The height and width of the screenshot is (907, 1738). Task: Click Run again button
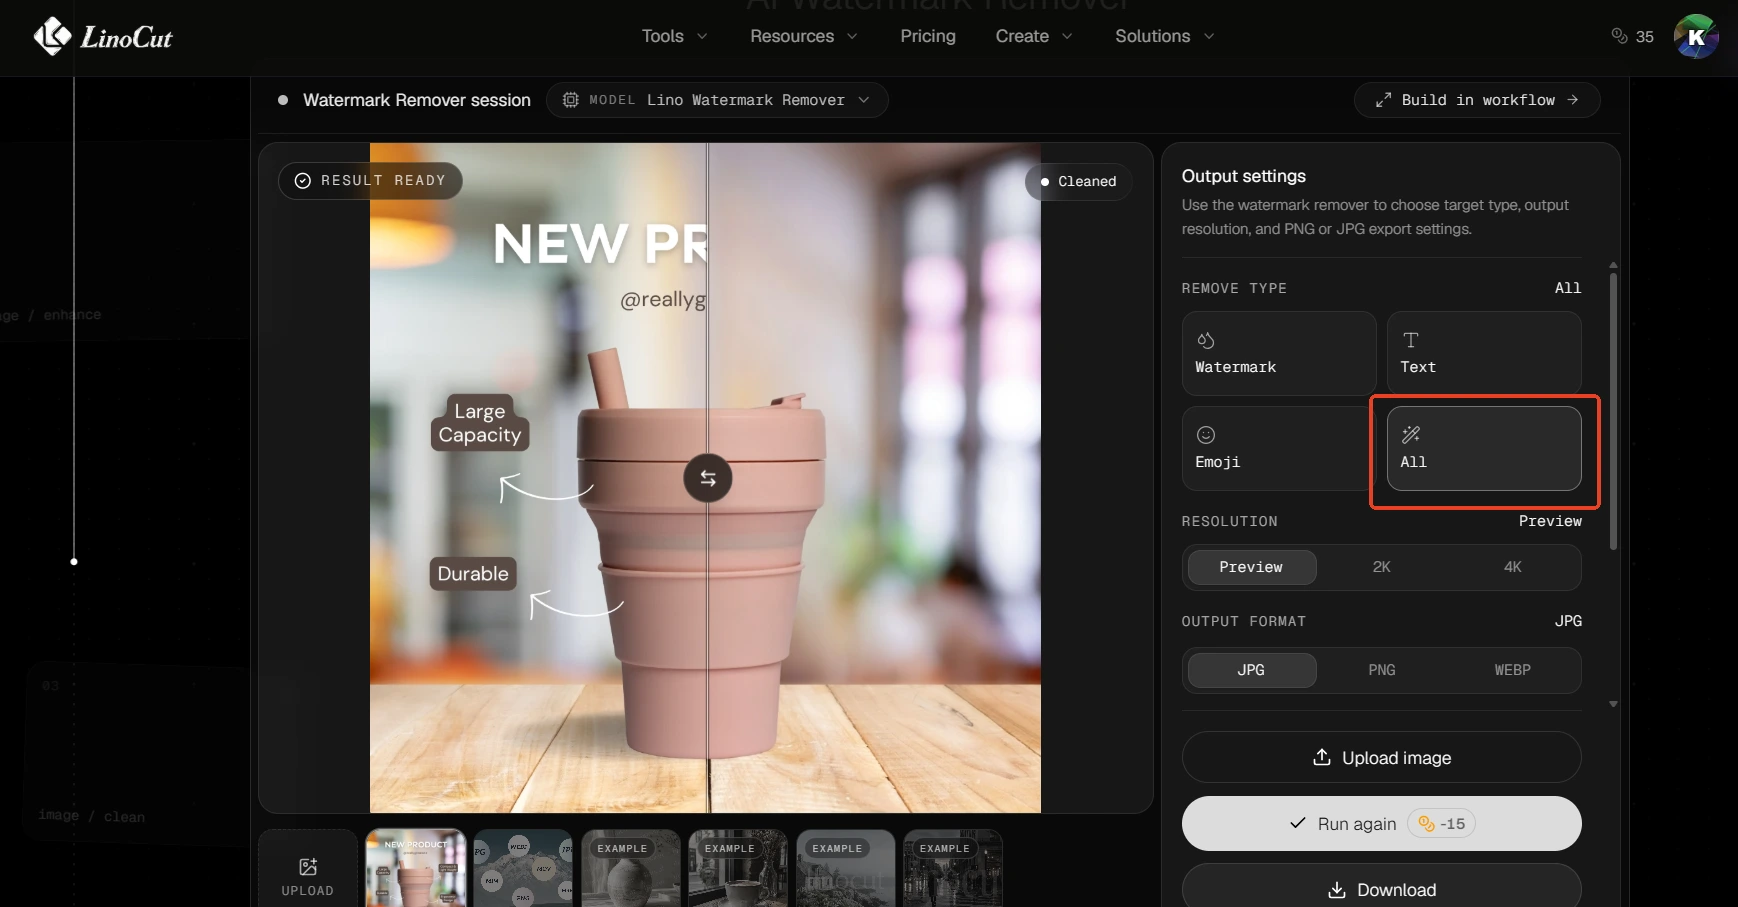click(x=1382, y=824)
